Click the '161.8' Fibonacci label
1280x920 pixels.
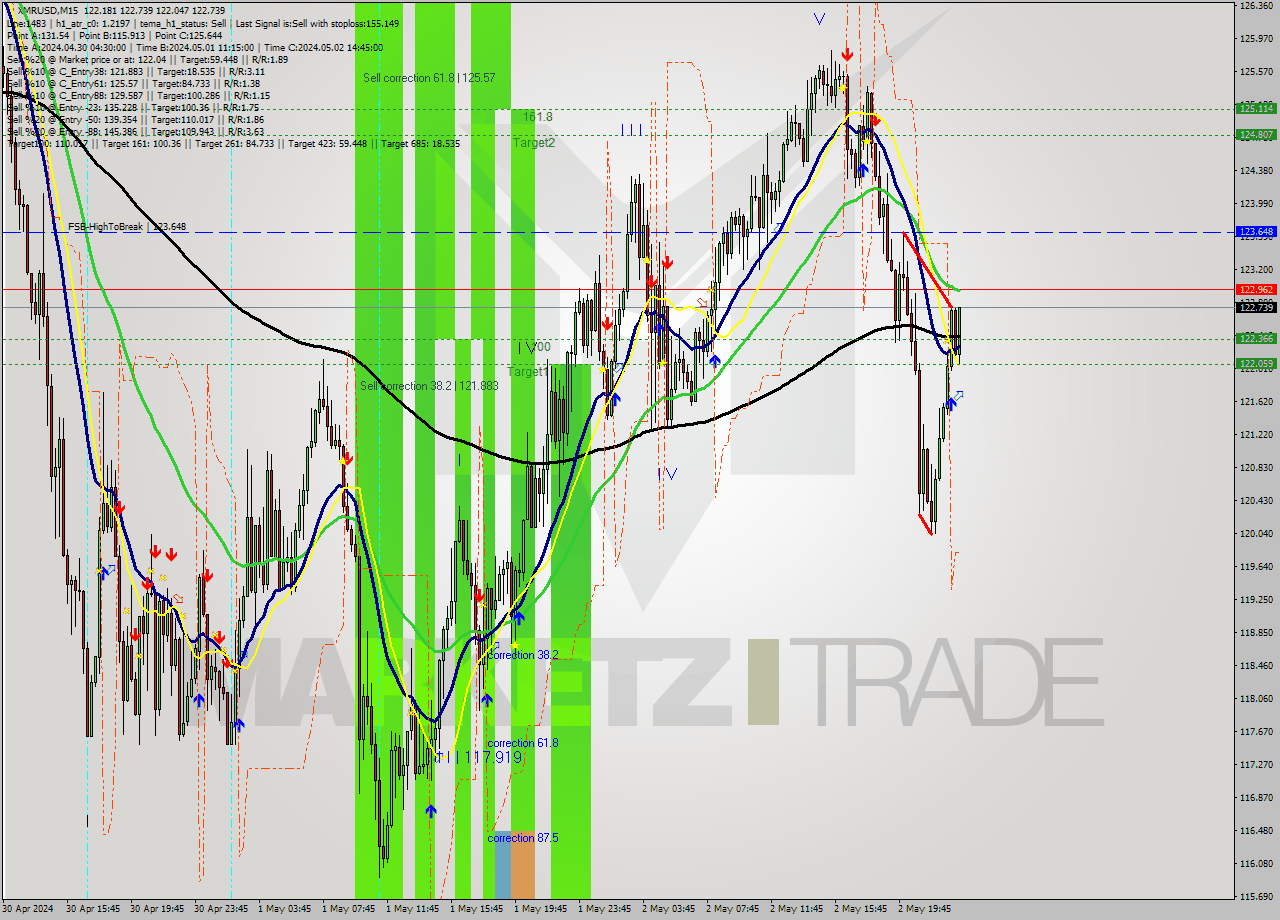pyautogui.click(x=537, y=117)
